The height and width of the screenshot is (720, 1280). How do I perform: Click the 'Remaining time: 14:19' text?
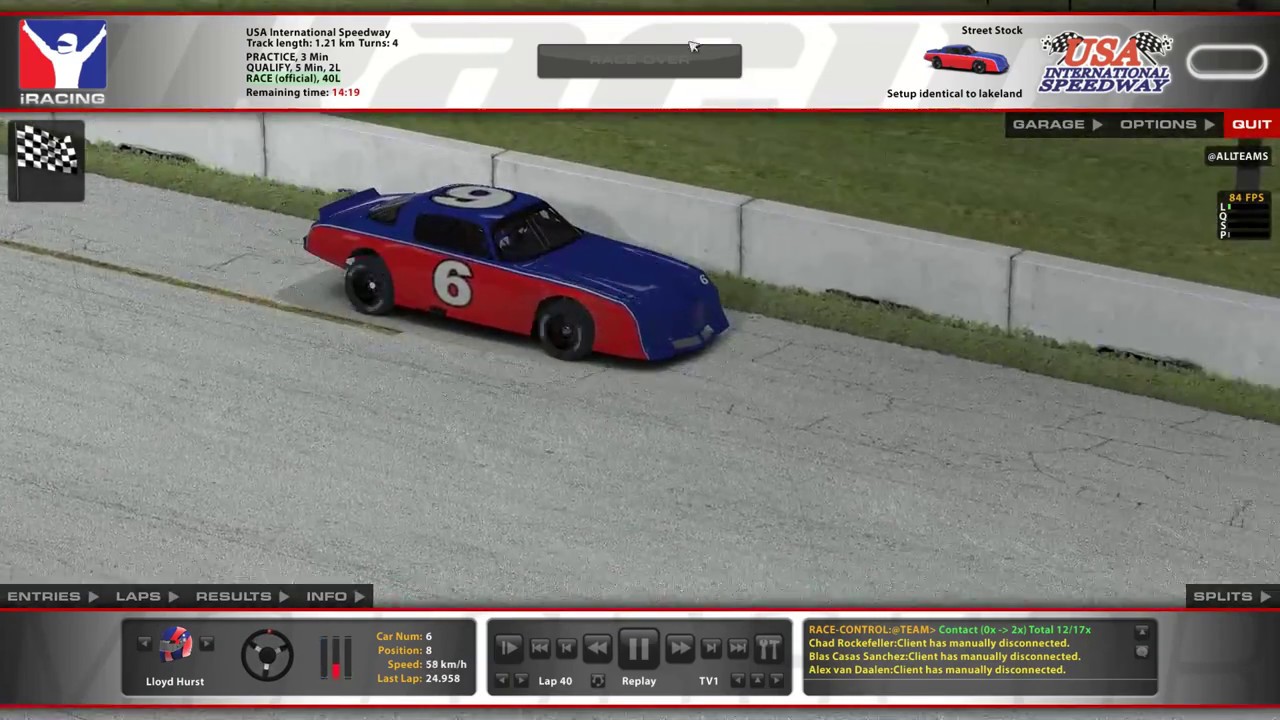(303, 92)
